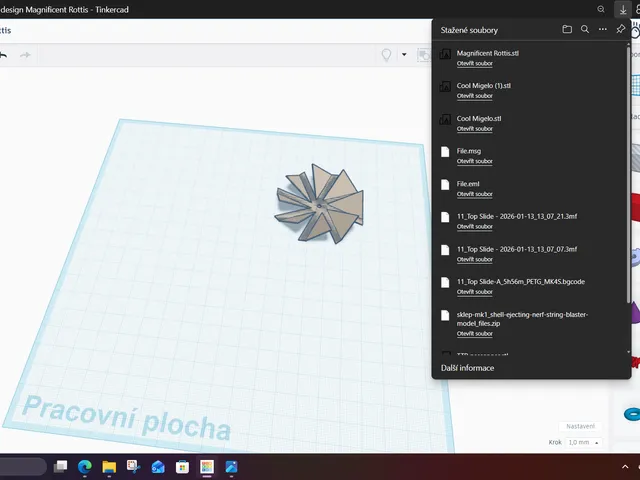The height and width of the screenshot is (480, 640).
Task: Click the Tinkercad app taskbar icon
Action: 207,467
